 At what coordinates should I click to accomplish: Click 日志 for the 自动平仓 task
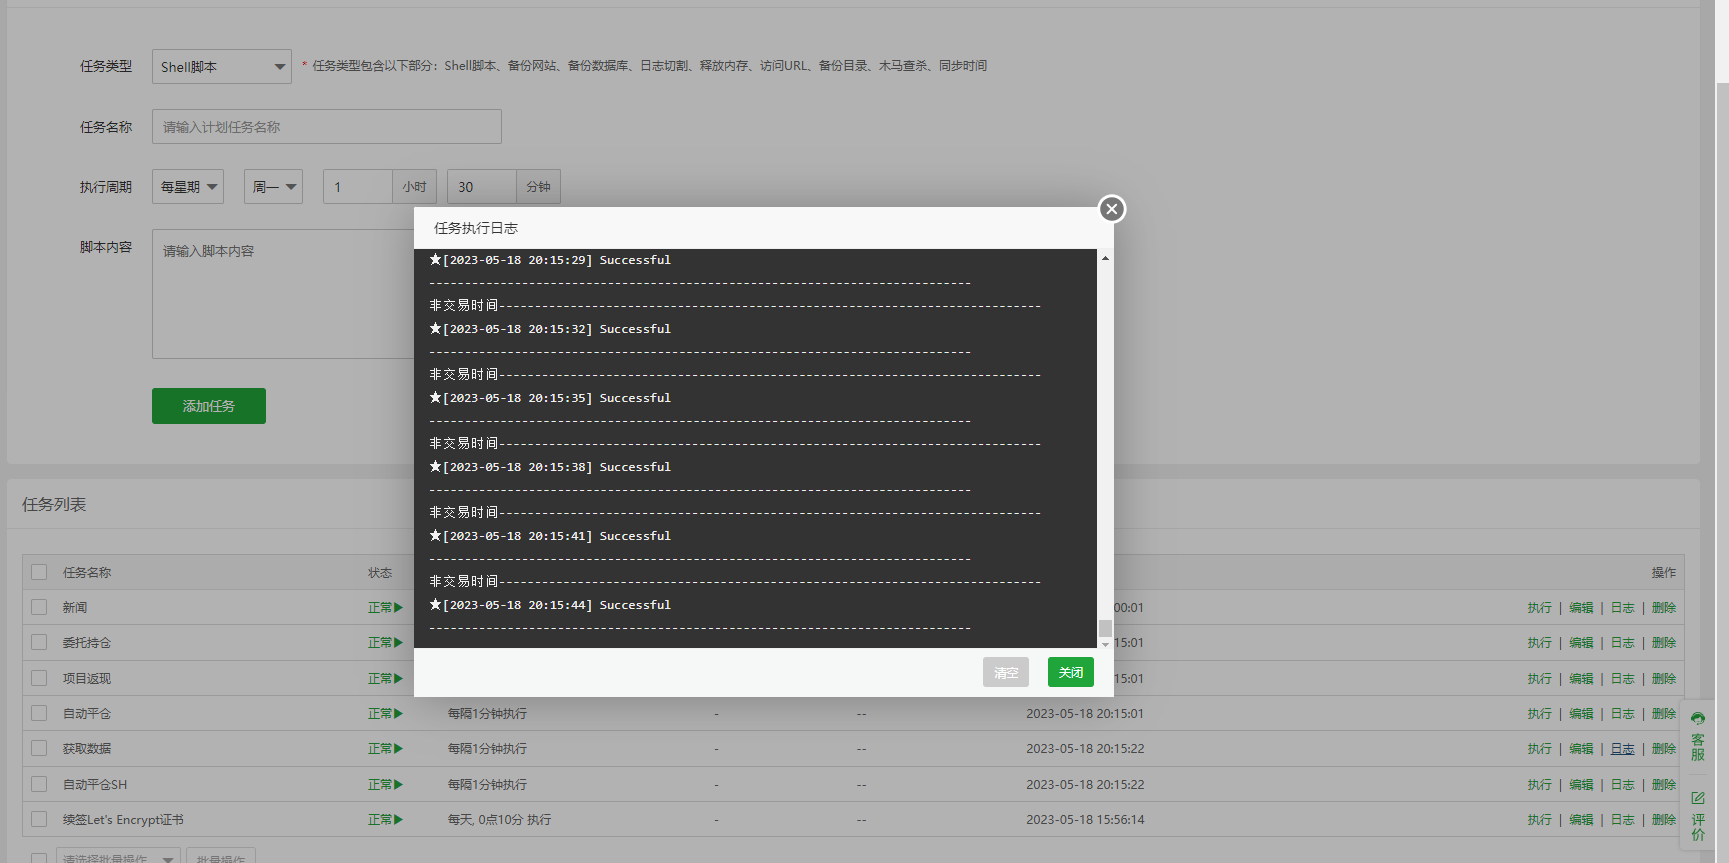point(1622,714)
